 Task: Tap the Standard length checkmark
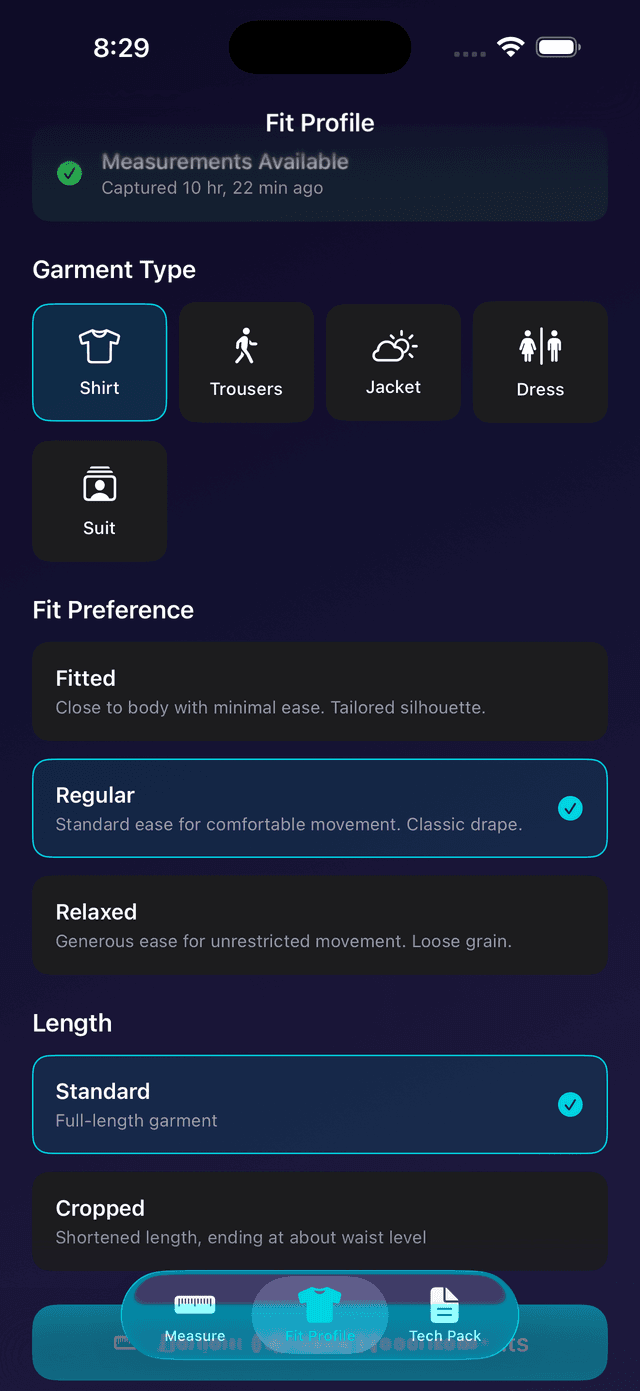[570, 1105]
